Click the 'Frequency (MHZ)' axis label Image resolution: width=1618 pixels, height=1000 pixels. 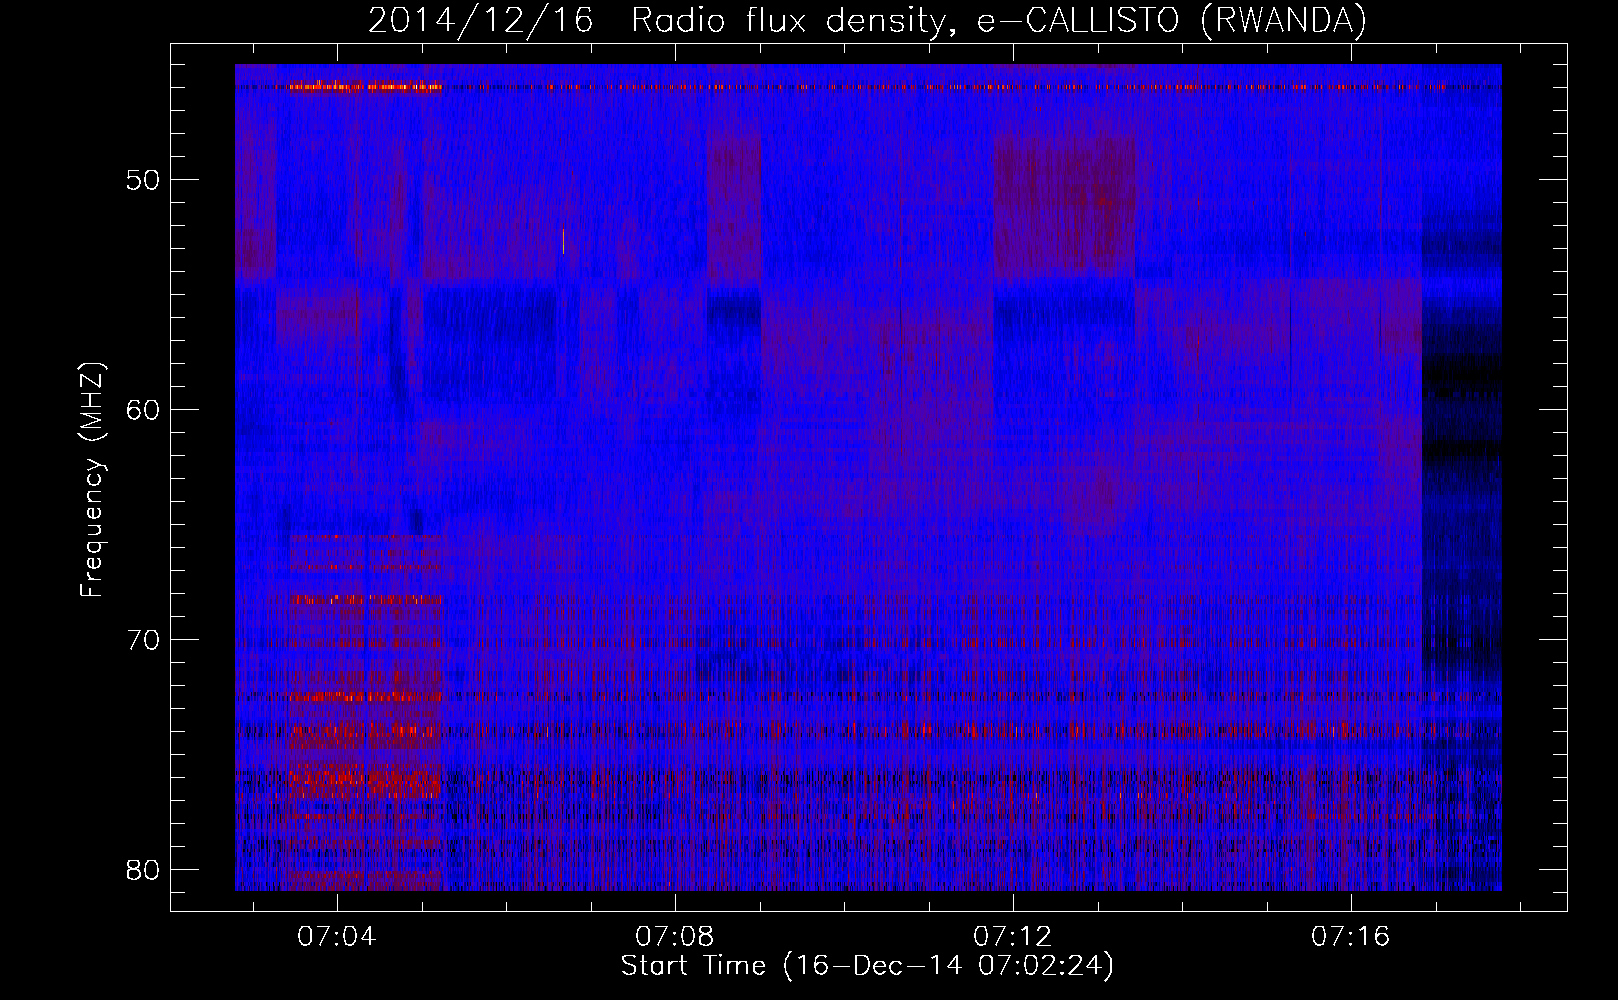point(91,480)
